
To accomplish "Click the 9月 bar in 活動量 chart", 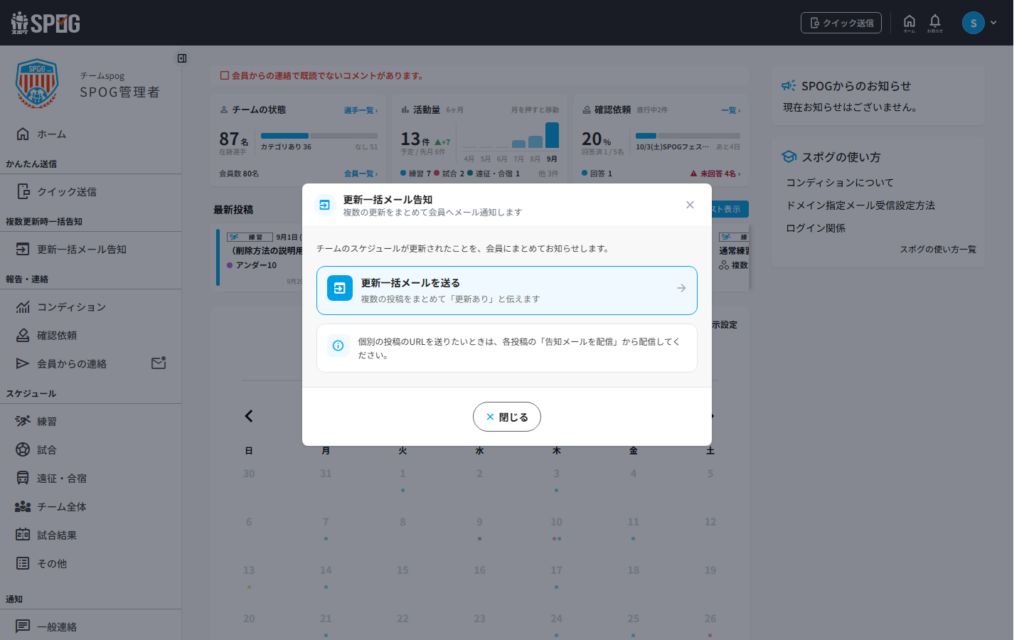I will pos(552,136).
